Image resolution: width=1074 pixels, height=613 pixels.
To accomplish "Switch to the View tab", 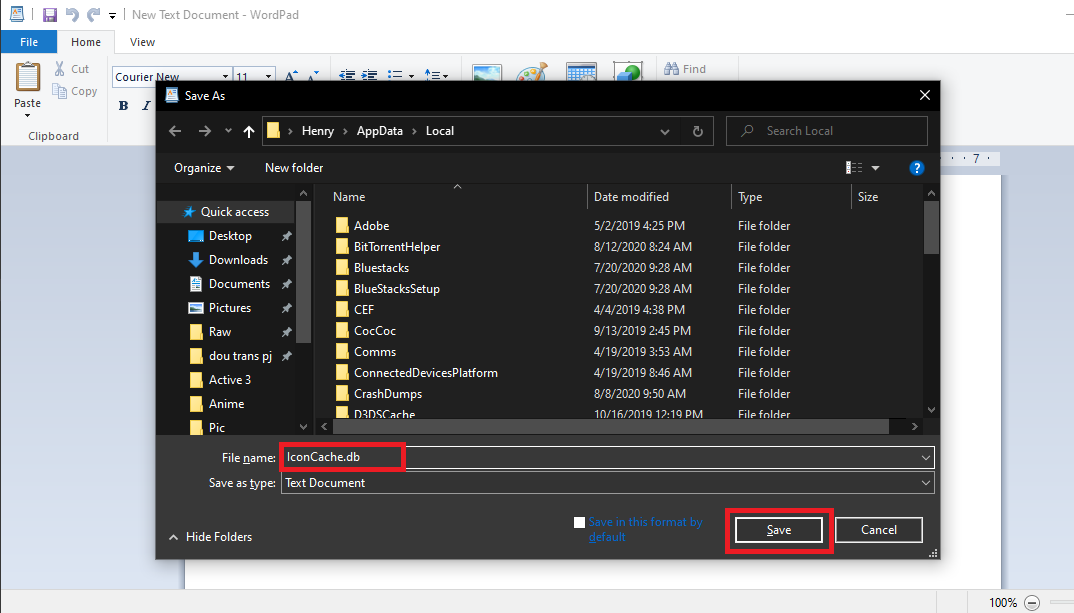I will [141, 42].
